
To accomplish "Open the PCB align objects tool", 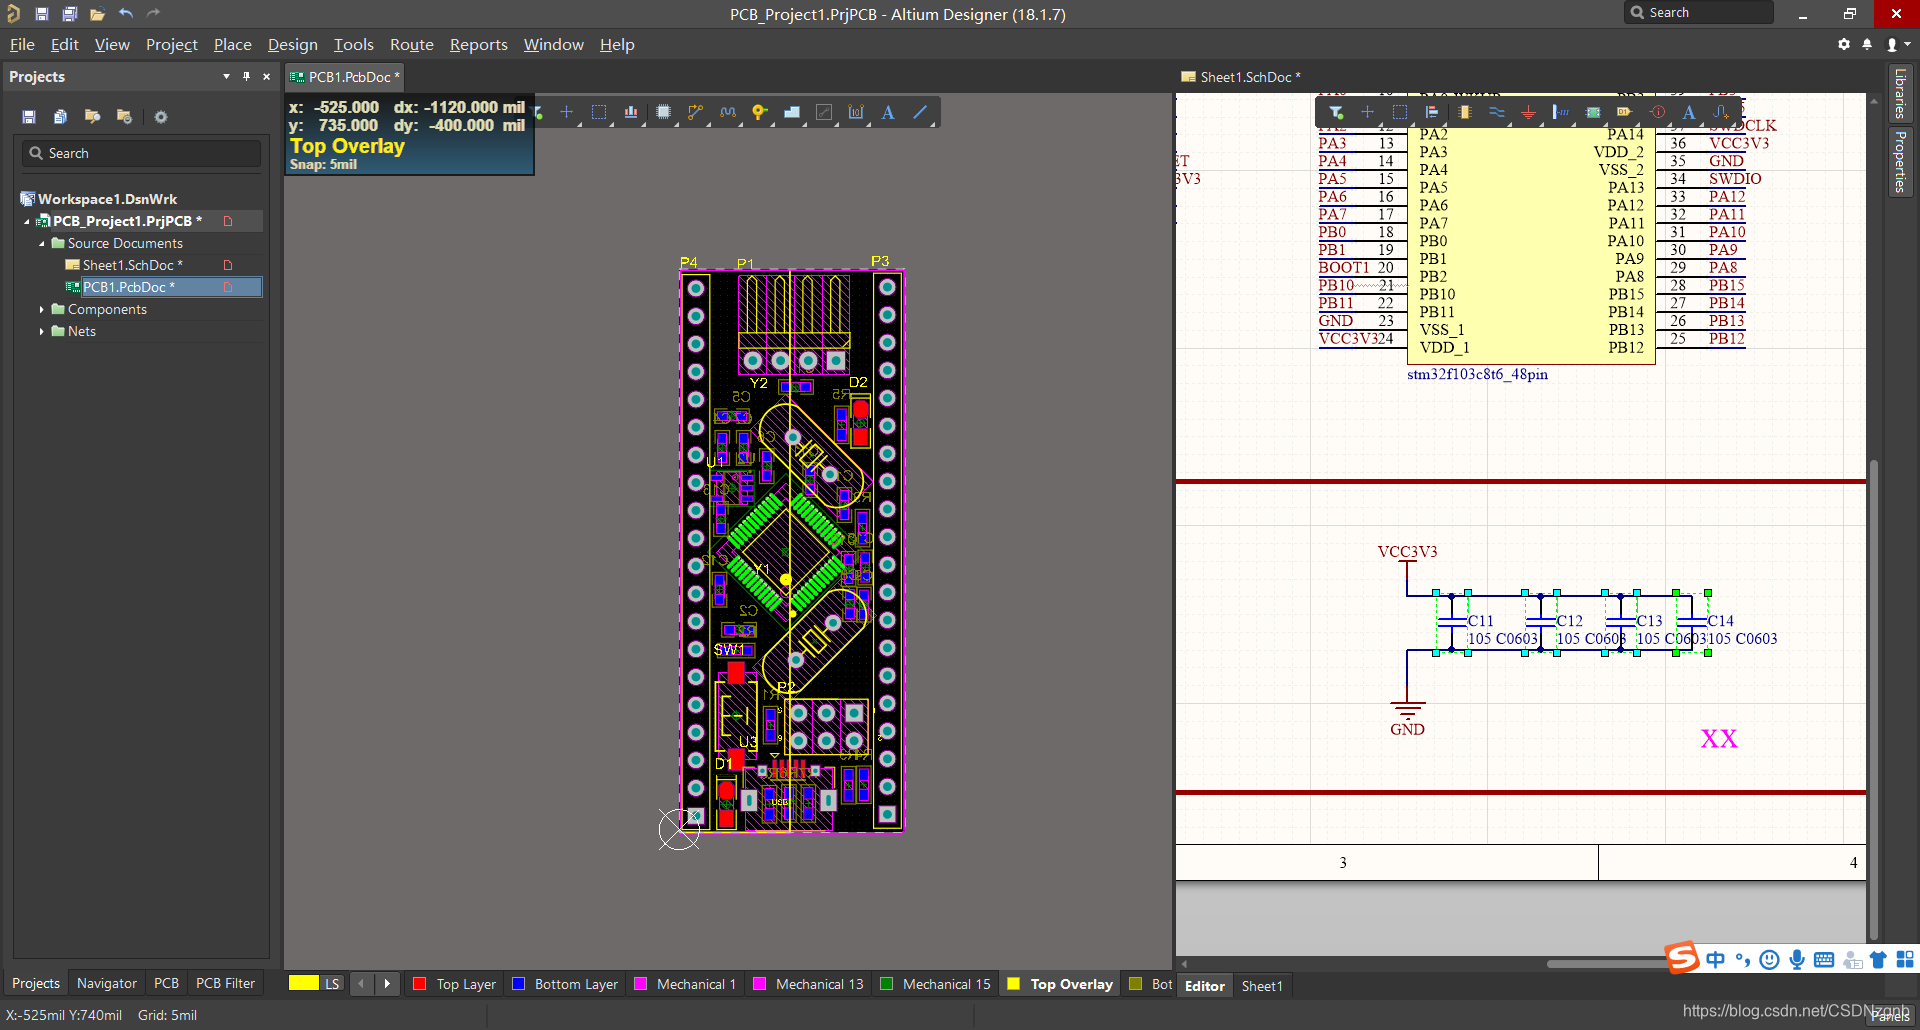I will [631, 112].
